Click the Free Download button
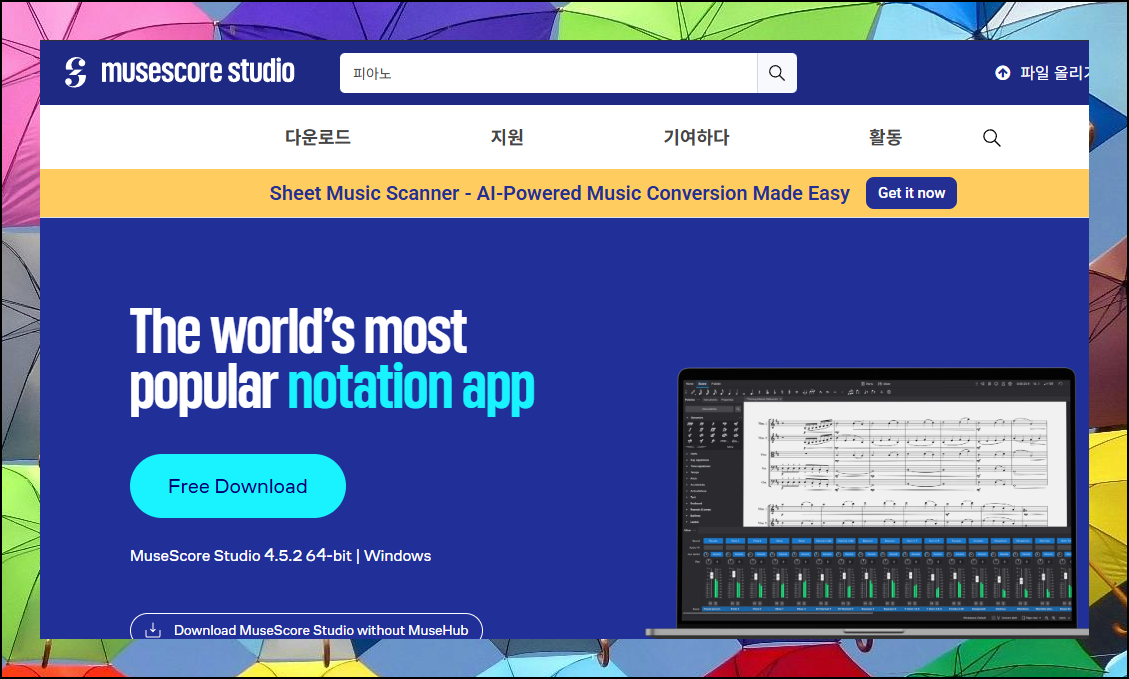 tap(238, 486)
